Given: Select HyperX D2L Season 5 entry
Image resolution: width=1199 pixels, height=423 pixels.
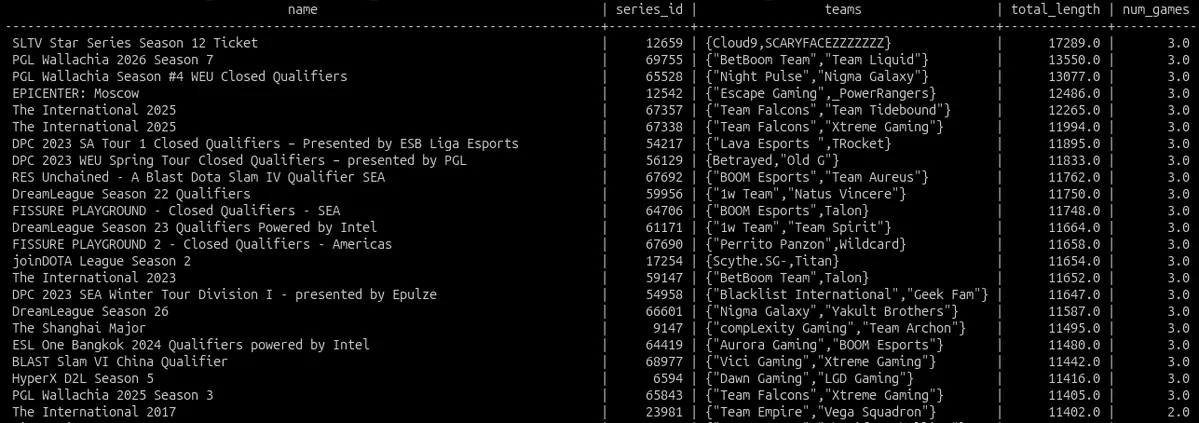Looking at the screenshot, I should (83, 378).
